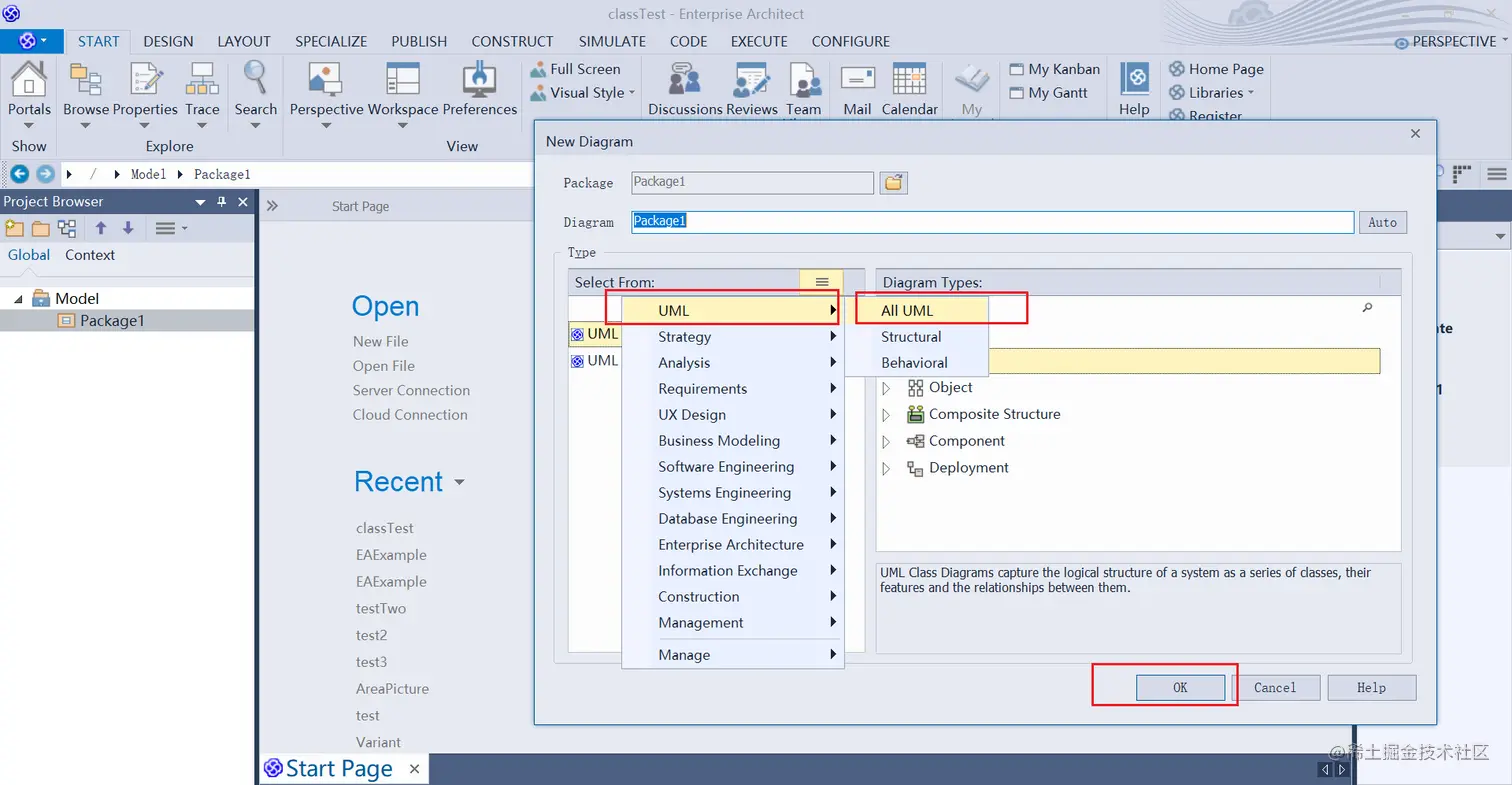Click the diagram icon in Project Browser toolbar
The image size is (1512, 785).
[x=67, y=228]
